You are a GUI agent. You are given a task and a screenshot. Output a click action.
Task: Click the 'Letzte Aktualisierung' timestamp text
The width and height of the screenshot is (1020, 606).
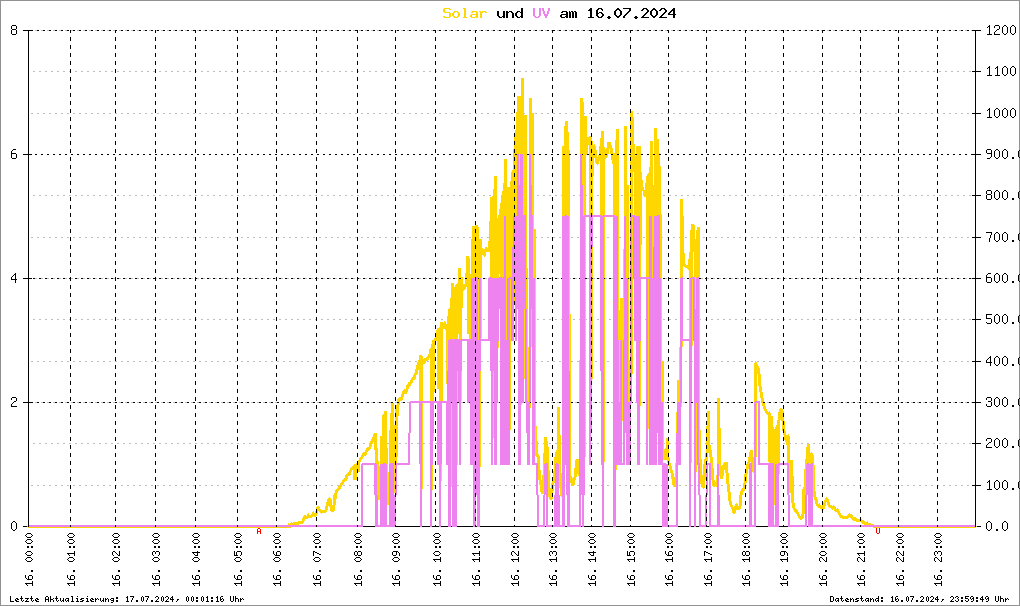click(x=127, y=599)
